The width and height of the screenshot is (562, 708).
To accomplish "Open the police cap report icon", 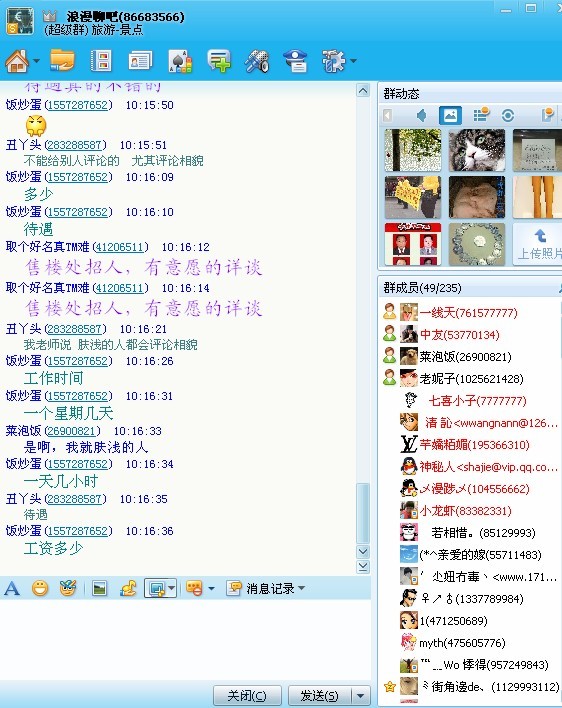I will click(295, 61).
